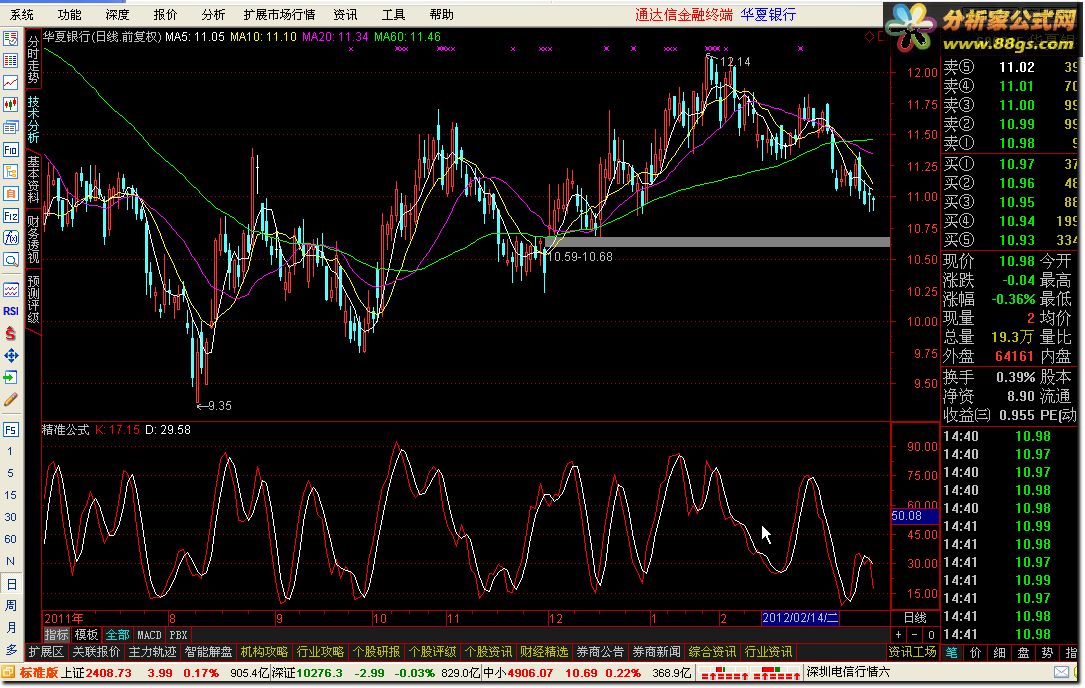This screenshot has width=1085, height=688.
Task: Switch to 分时走势 side tab
Action: [x=33, y=60]
